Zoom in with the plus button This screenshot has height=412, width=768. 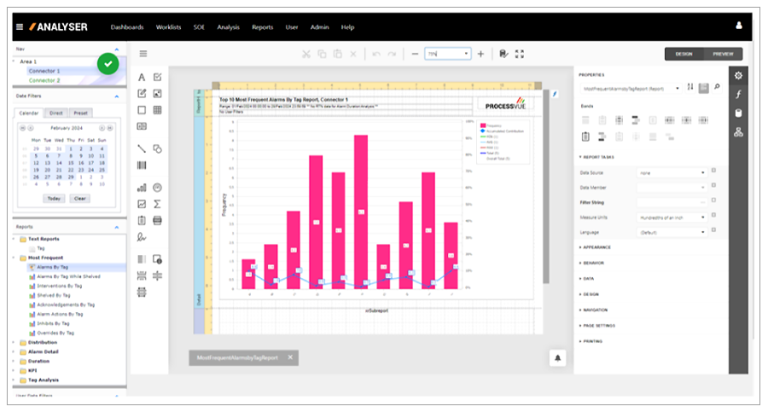(x=480, y=54)
